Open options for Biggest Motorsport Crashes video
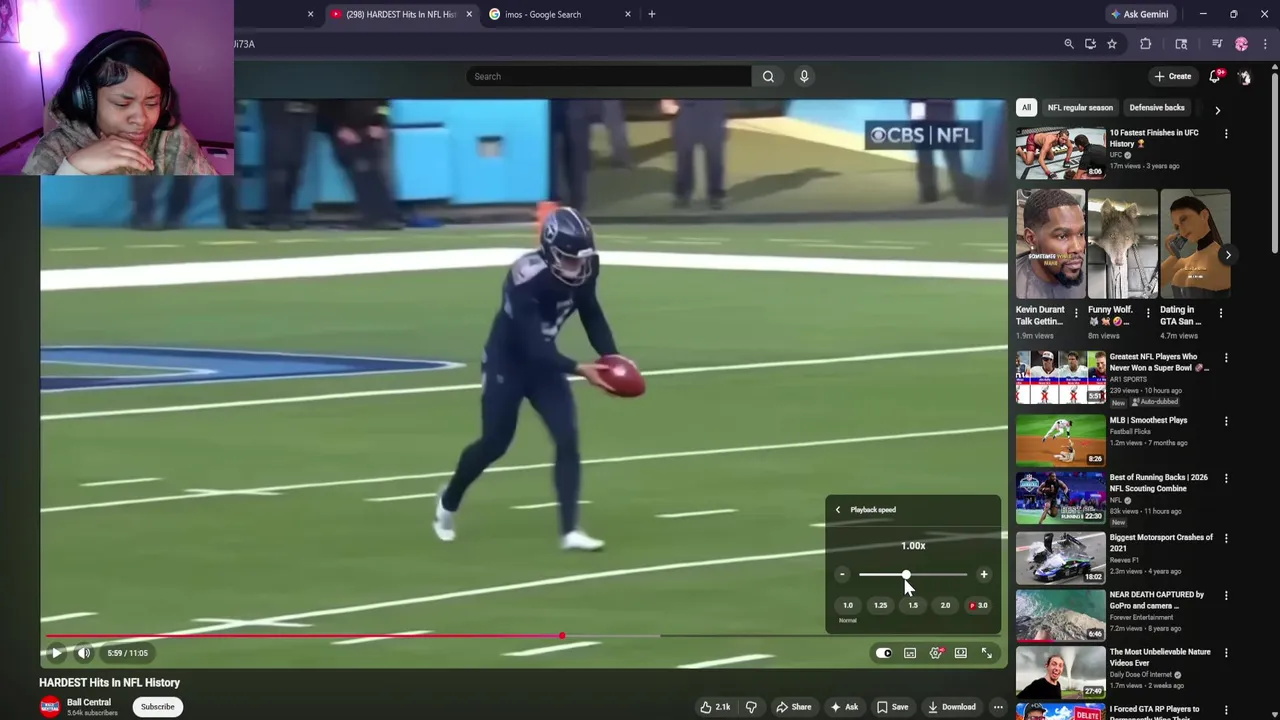 point(1226,538)
